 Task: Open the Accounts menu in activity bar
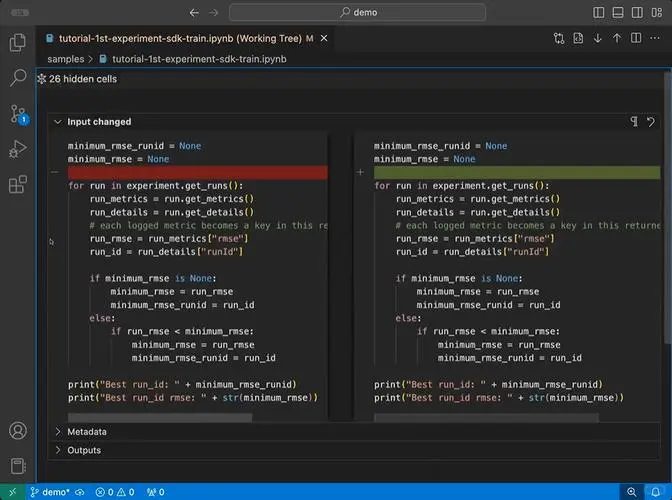click(x=18, y=431)
